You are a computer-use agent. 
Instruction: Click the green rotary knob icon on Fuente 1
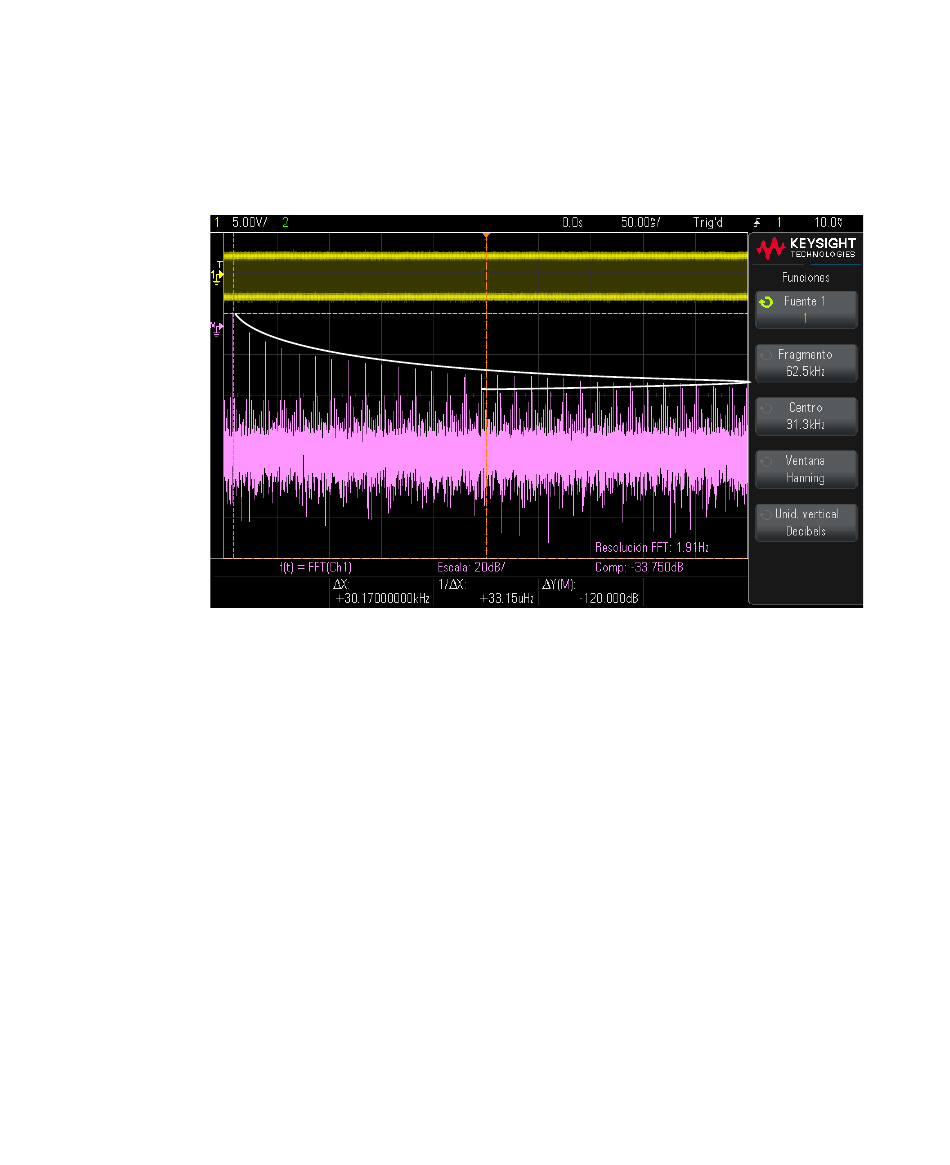pyautogui.click(x=767, y=302)
